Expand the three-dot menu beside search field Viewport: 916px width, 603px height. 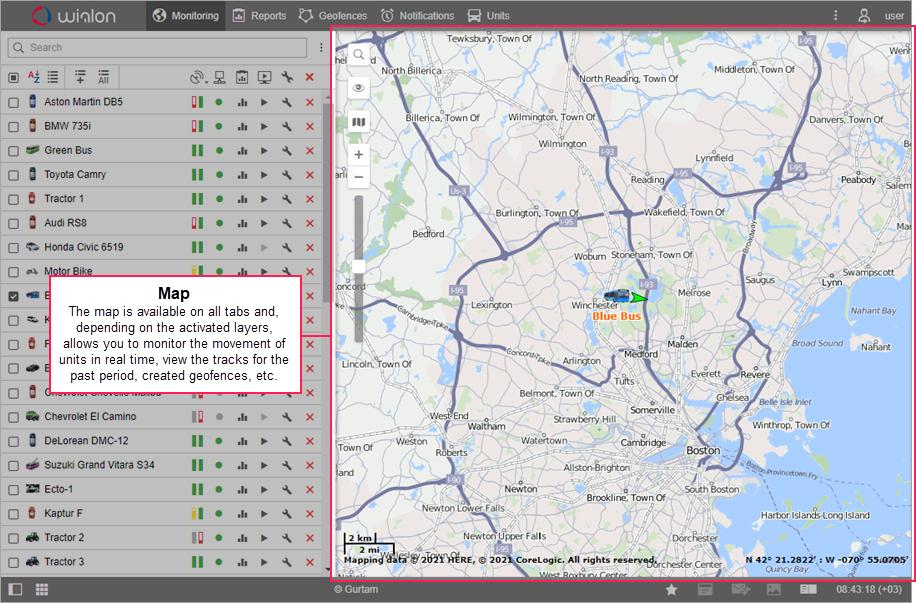coord(320,48)
